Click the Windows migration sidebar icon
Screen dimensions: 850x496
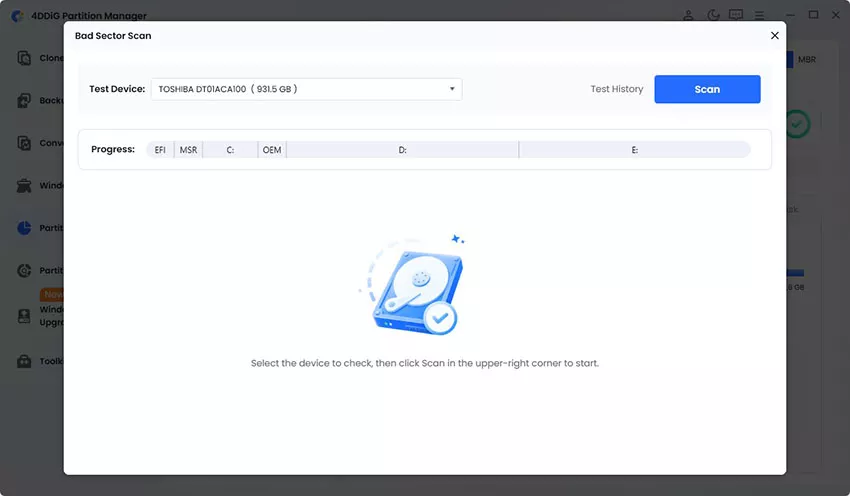click(24, 185)
